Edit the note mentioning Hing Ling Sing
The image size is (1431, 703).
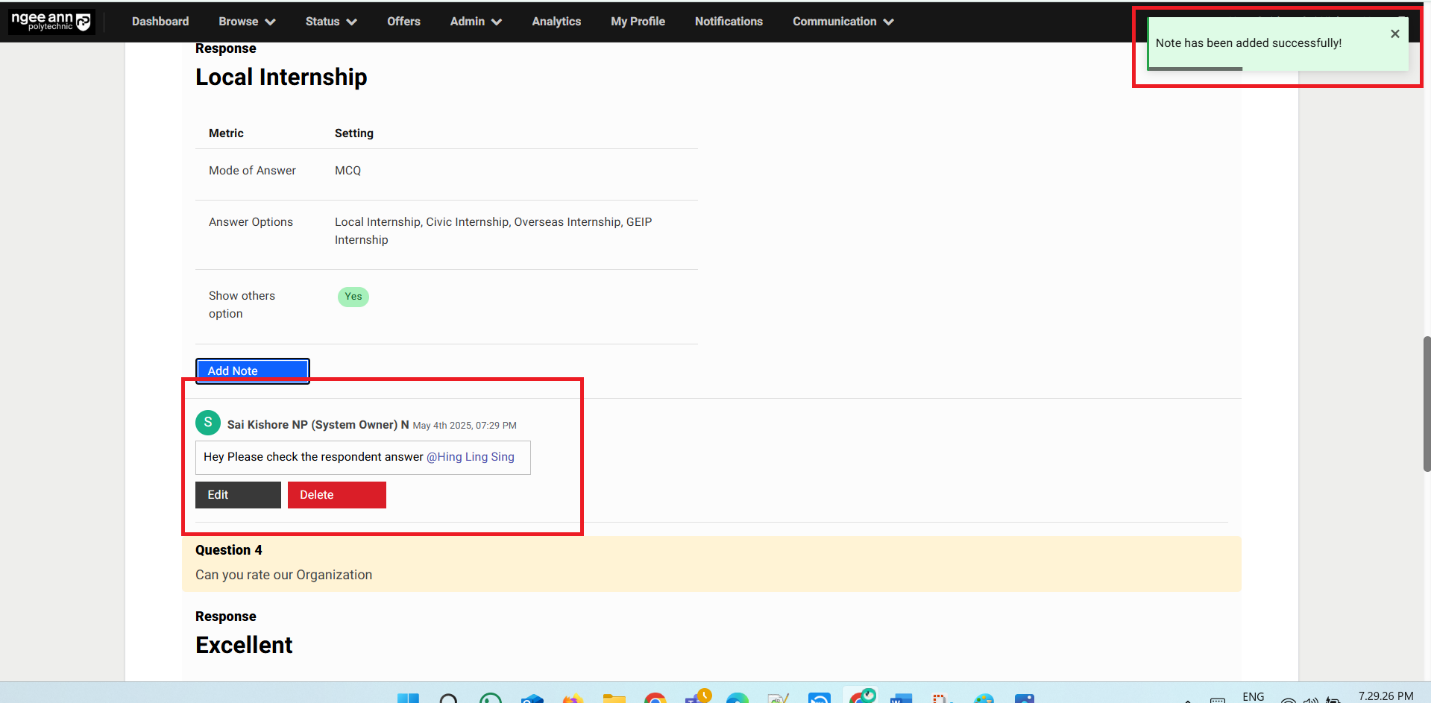pyautogui.click(x=237, y=495)
